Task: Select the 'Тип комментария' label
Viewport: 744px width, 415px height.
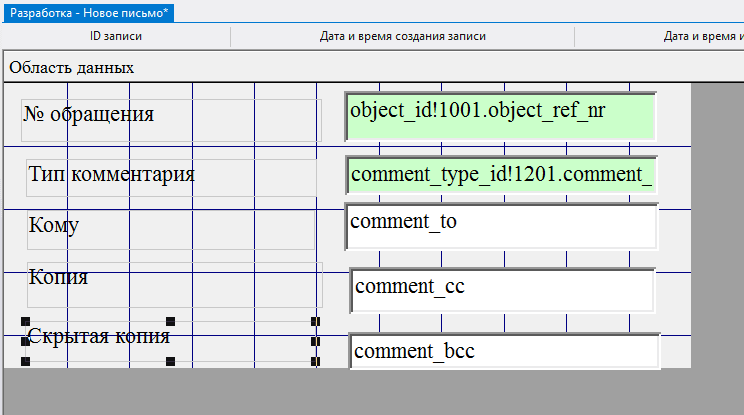Action: coord(111,174)
